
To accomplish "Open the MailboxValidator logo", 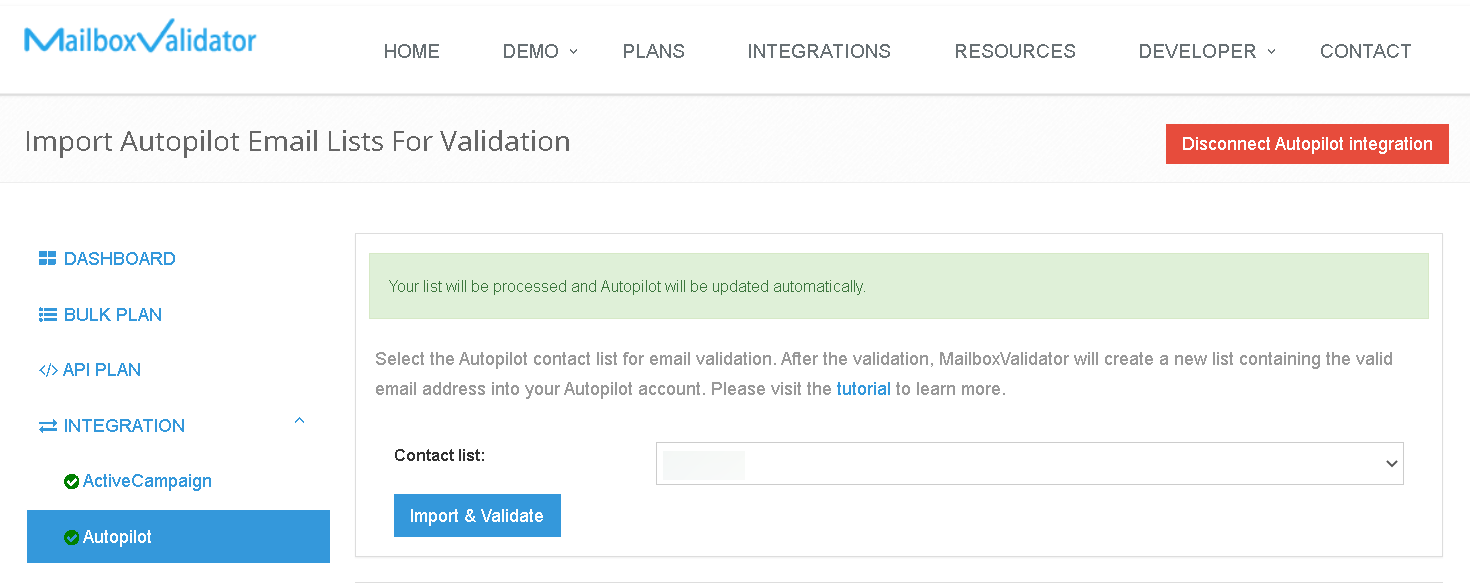I will pos(139,38).
